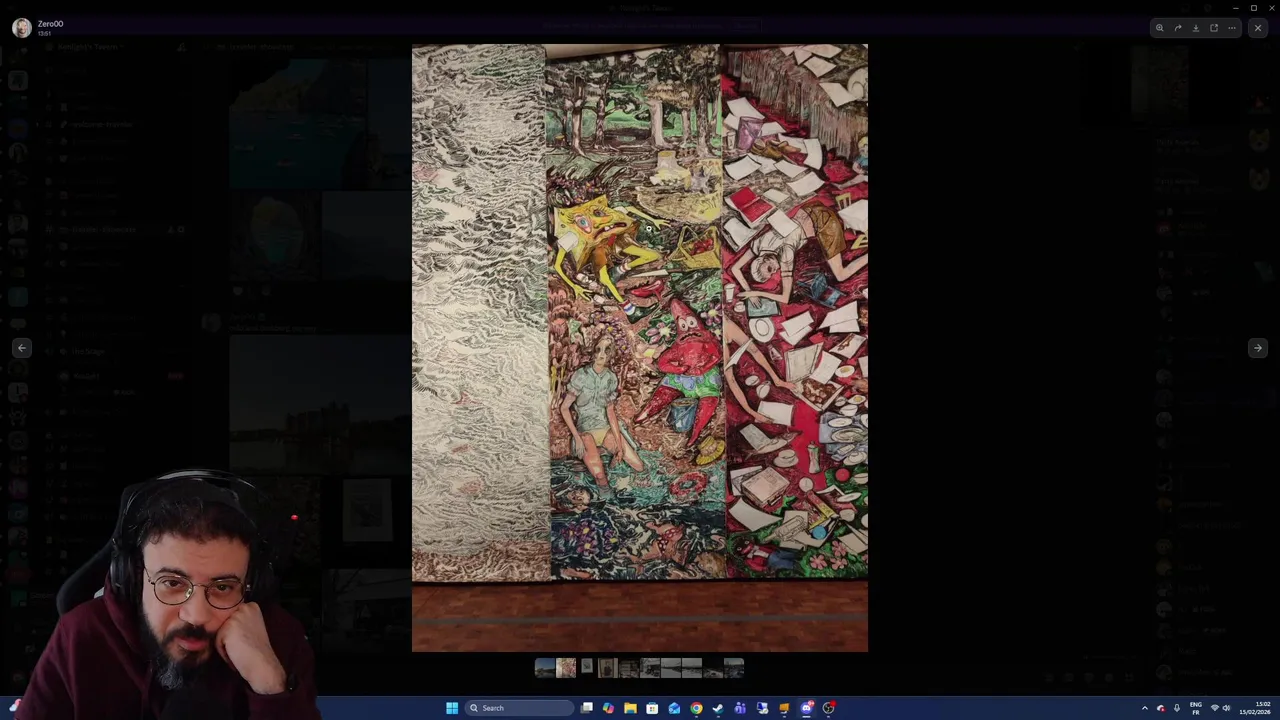Viewport: 1280px width, 720px height.
Task: Click the Zero00 username text
Action: click(x=50, y=24)
